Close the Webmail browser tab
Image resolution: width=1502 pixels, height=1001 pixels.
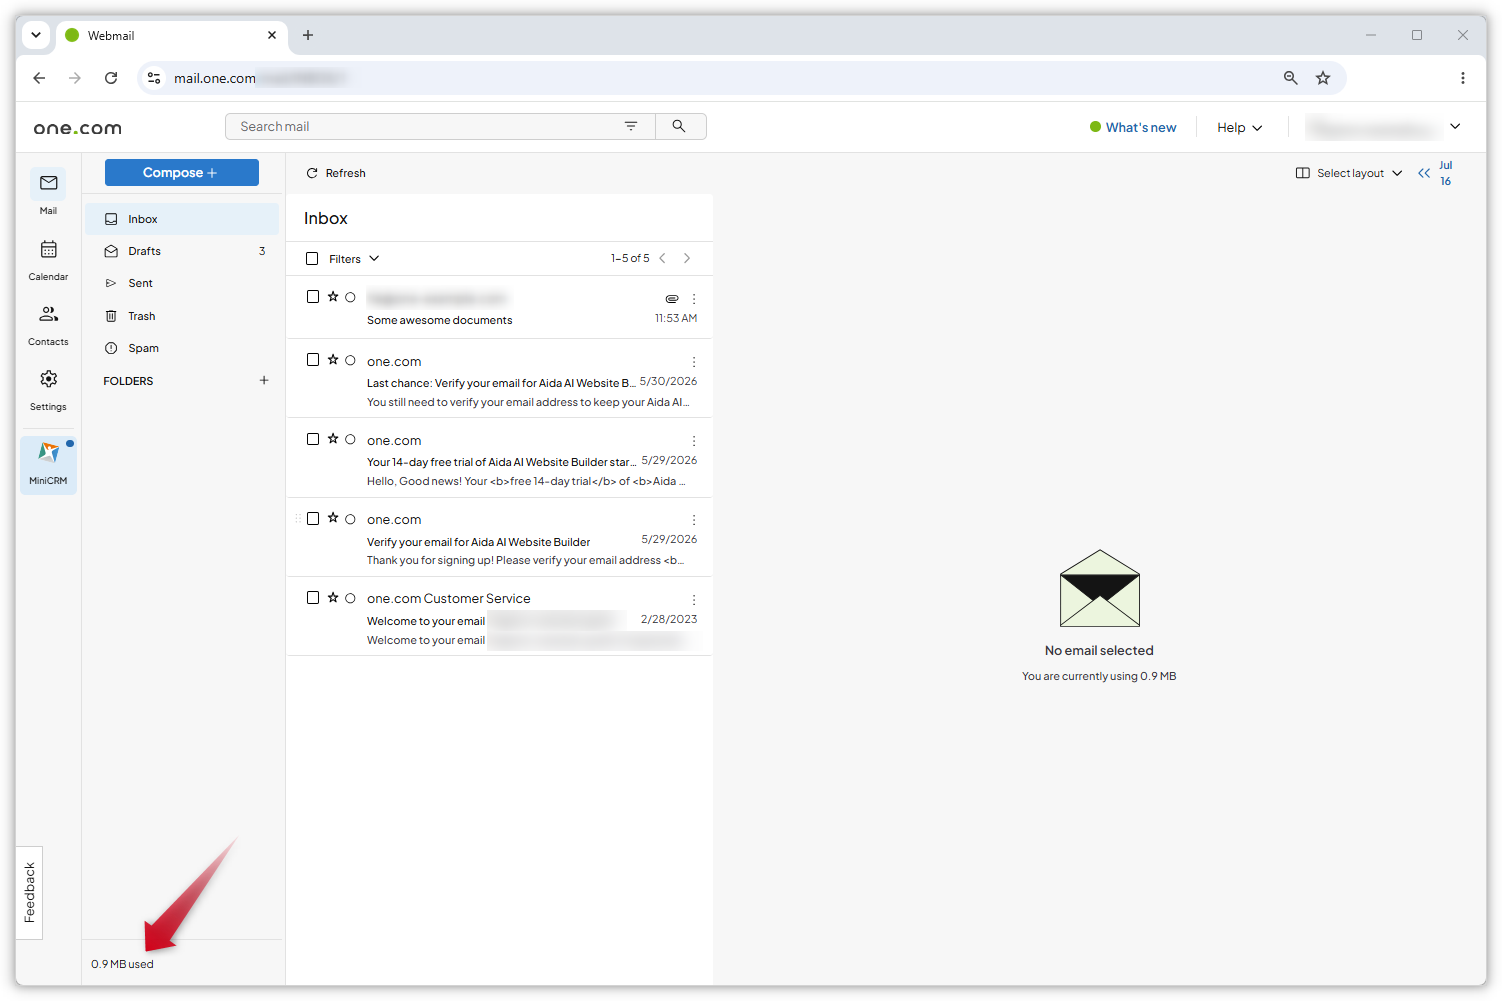click(x=272, y=35)
